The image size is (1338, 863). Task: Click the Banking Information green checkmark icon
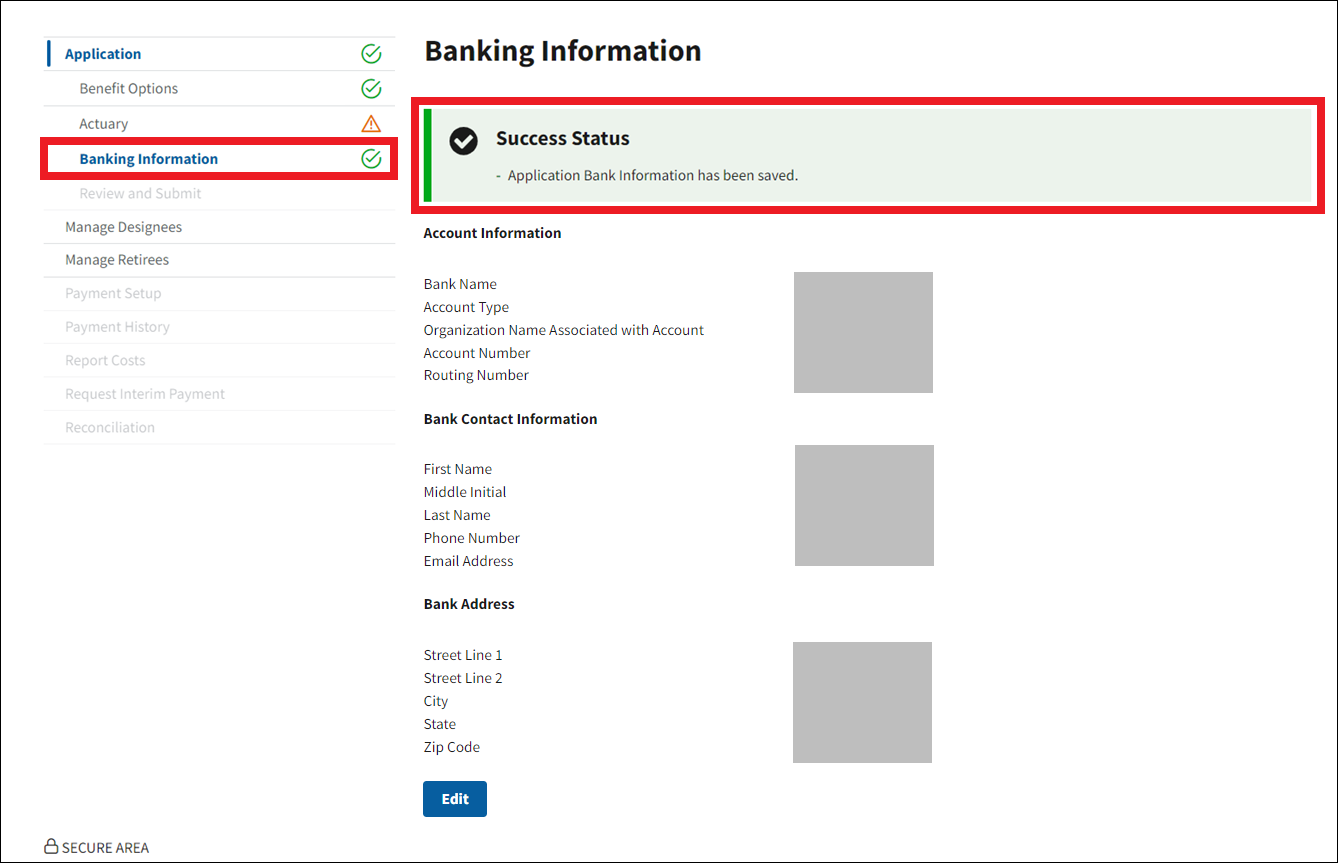[x=371, y=159]
